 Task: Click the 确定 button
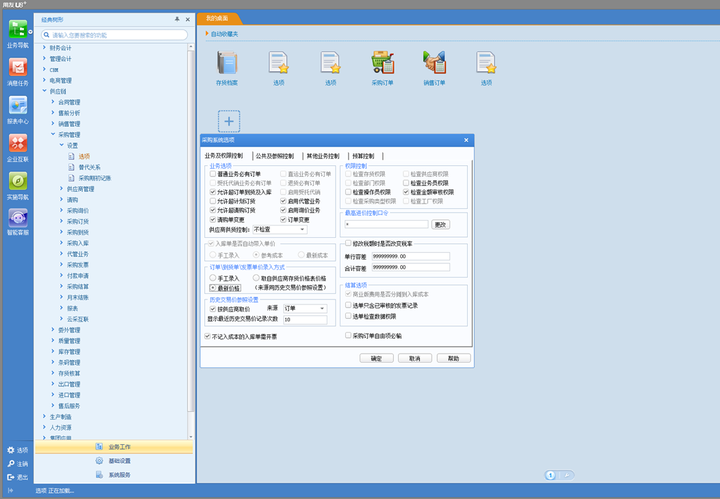click(376, 358)
